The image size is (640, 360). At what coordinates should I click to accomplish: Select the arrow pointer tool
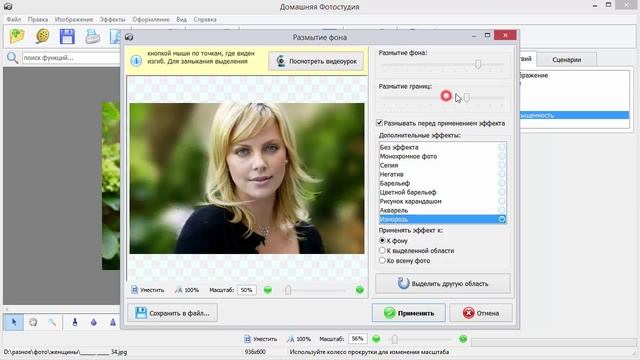coord(14,322)
